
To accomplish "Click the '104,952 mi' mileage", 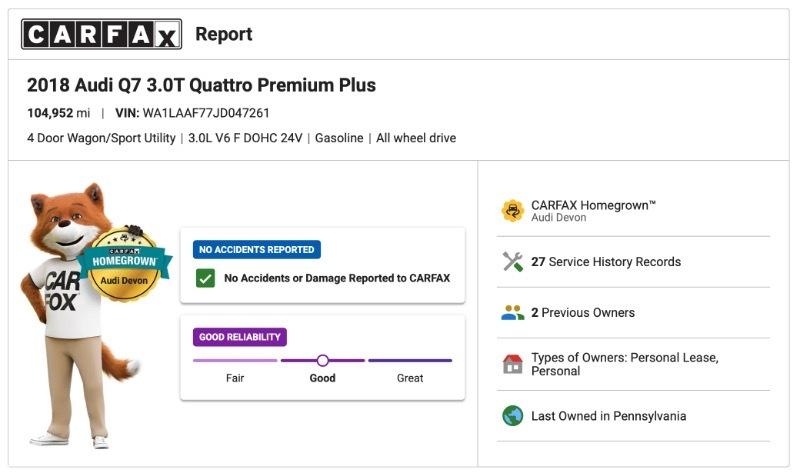I will (x=59, y=113).
